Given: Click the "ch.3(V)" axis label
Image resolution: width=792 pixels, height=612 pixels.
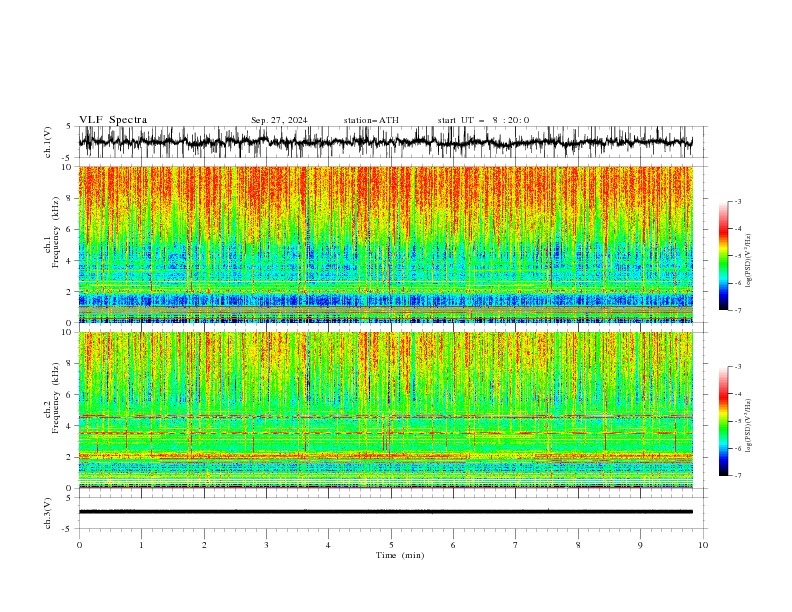Looking at the screenshot, I should [x=48, y=513].
